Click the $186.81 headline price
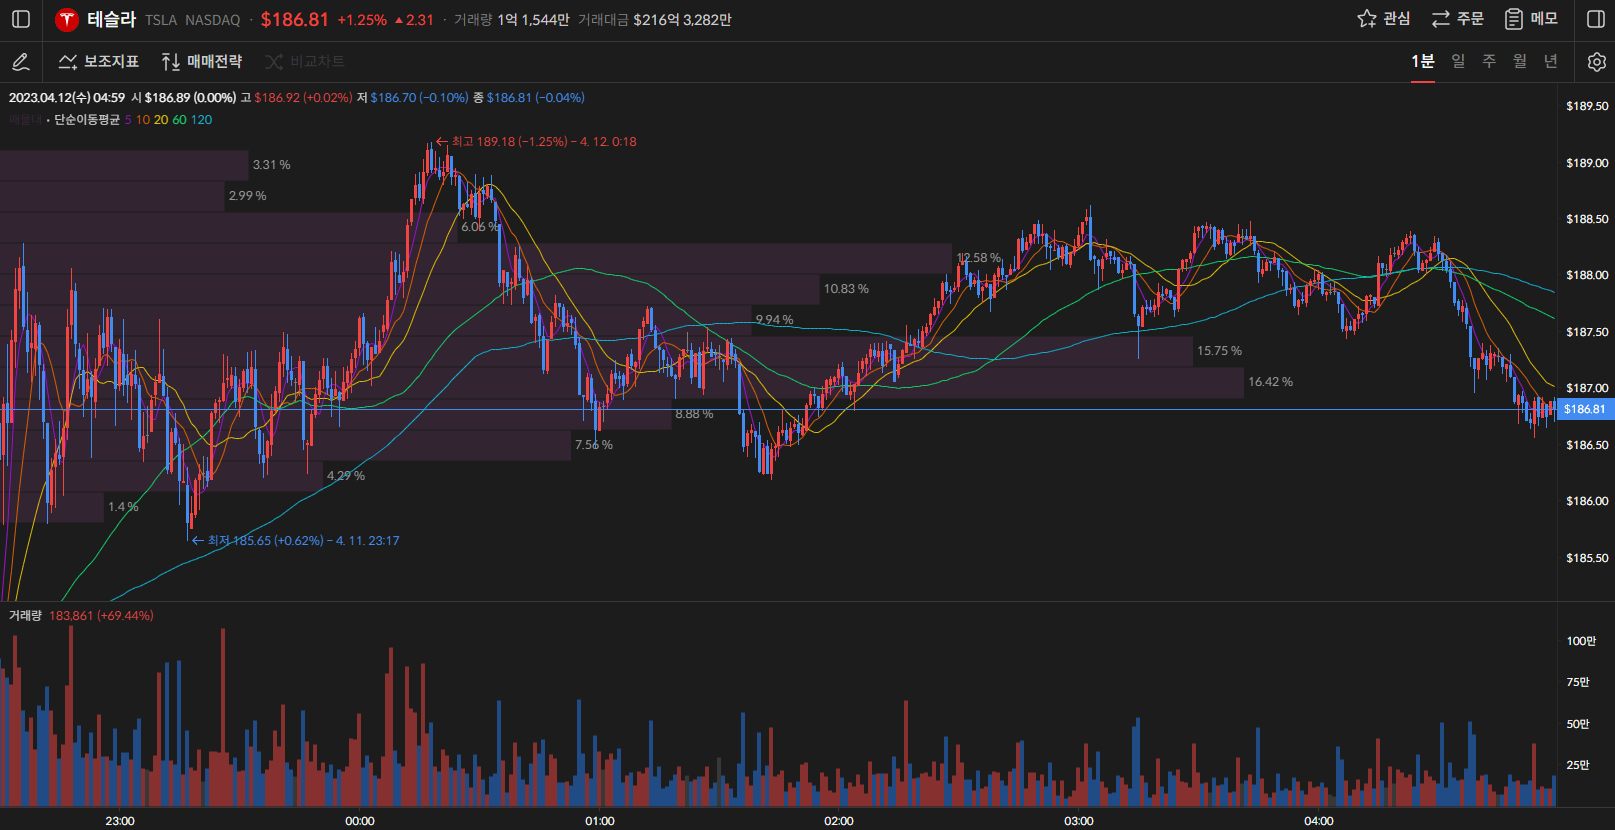 [x=295, y=19]
